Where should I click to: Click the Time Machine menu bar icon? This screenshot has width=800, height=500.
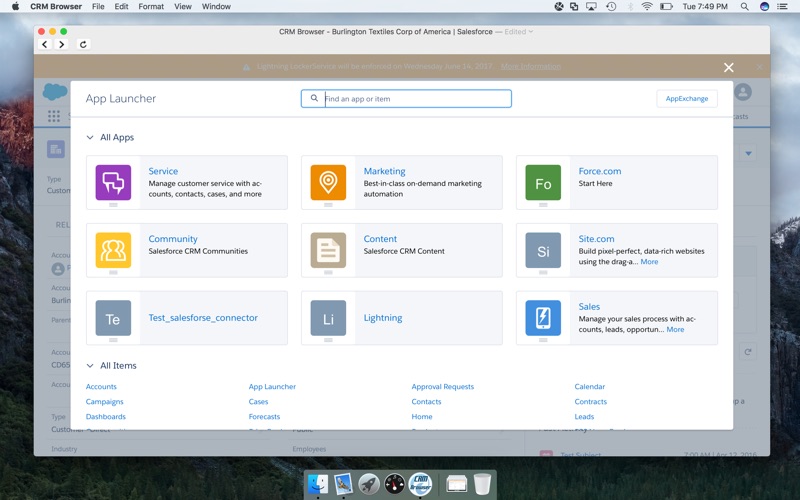pyautogui.click(x=611, y=7)
